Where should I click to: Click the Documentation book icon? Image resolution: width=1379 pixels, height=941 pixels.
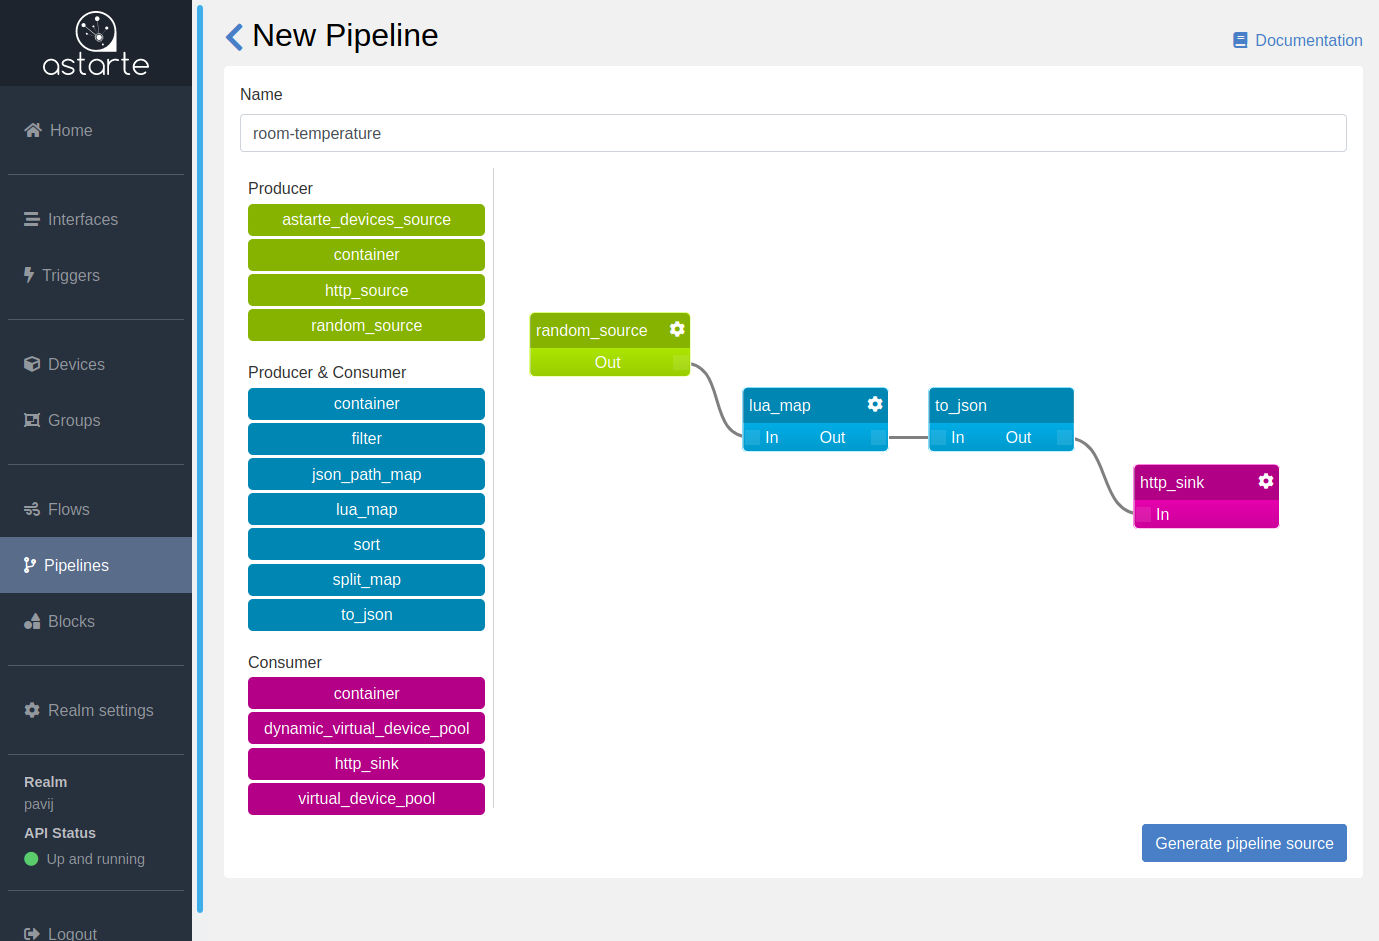(1240, 41)
